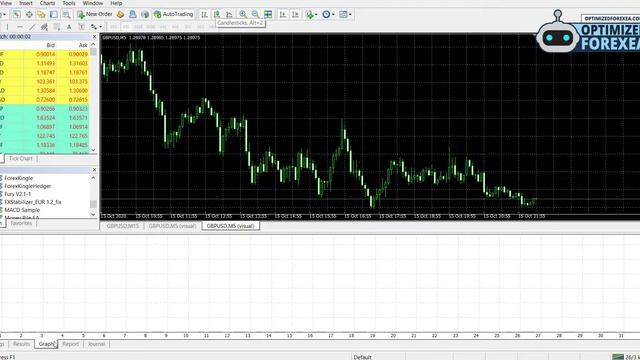Open the Market Watch window icon
640x360 pixels.
16,14
